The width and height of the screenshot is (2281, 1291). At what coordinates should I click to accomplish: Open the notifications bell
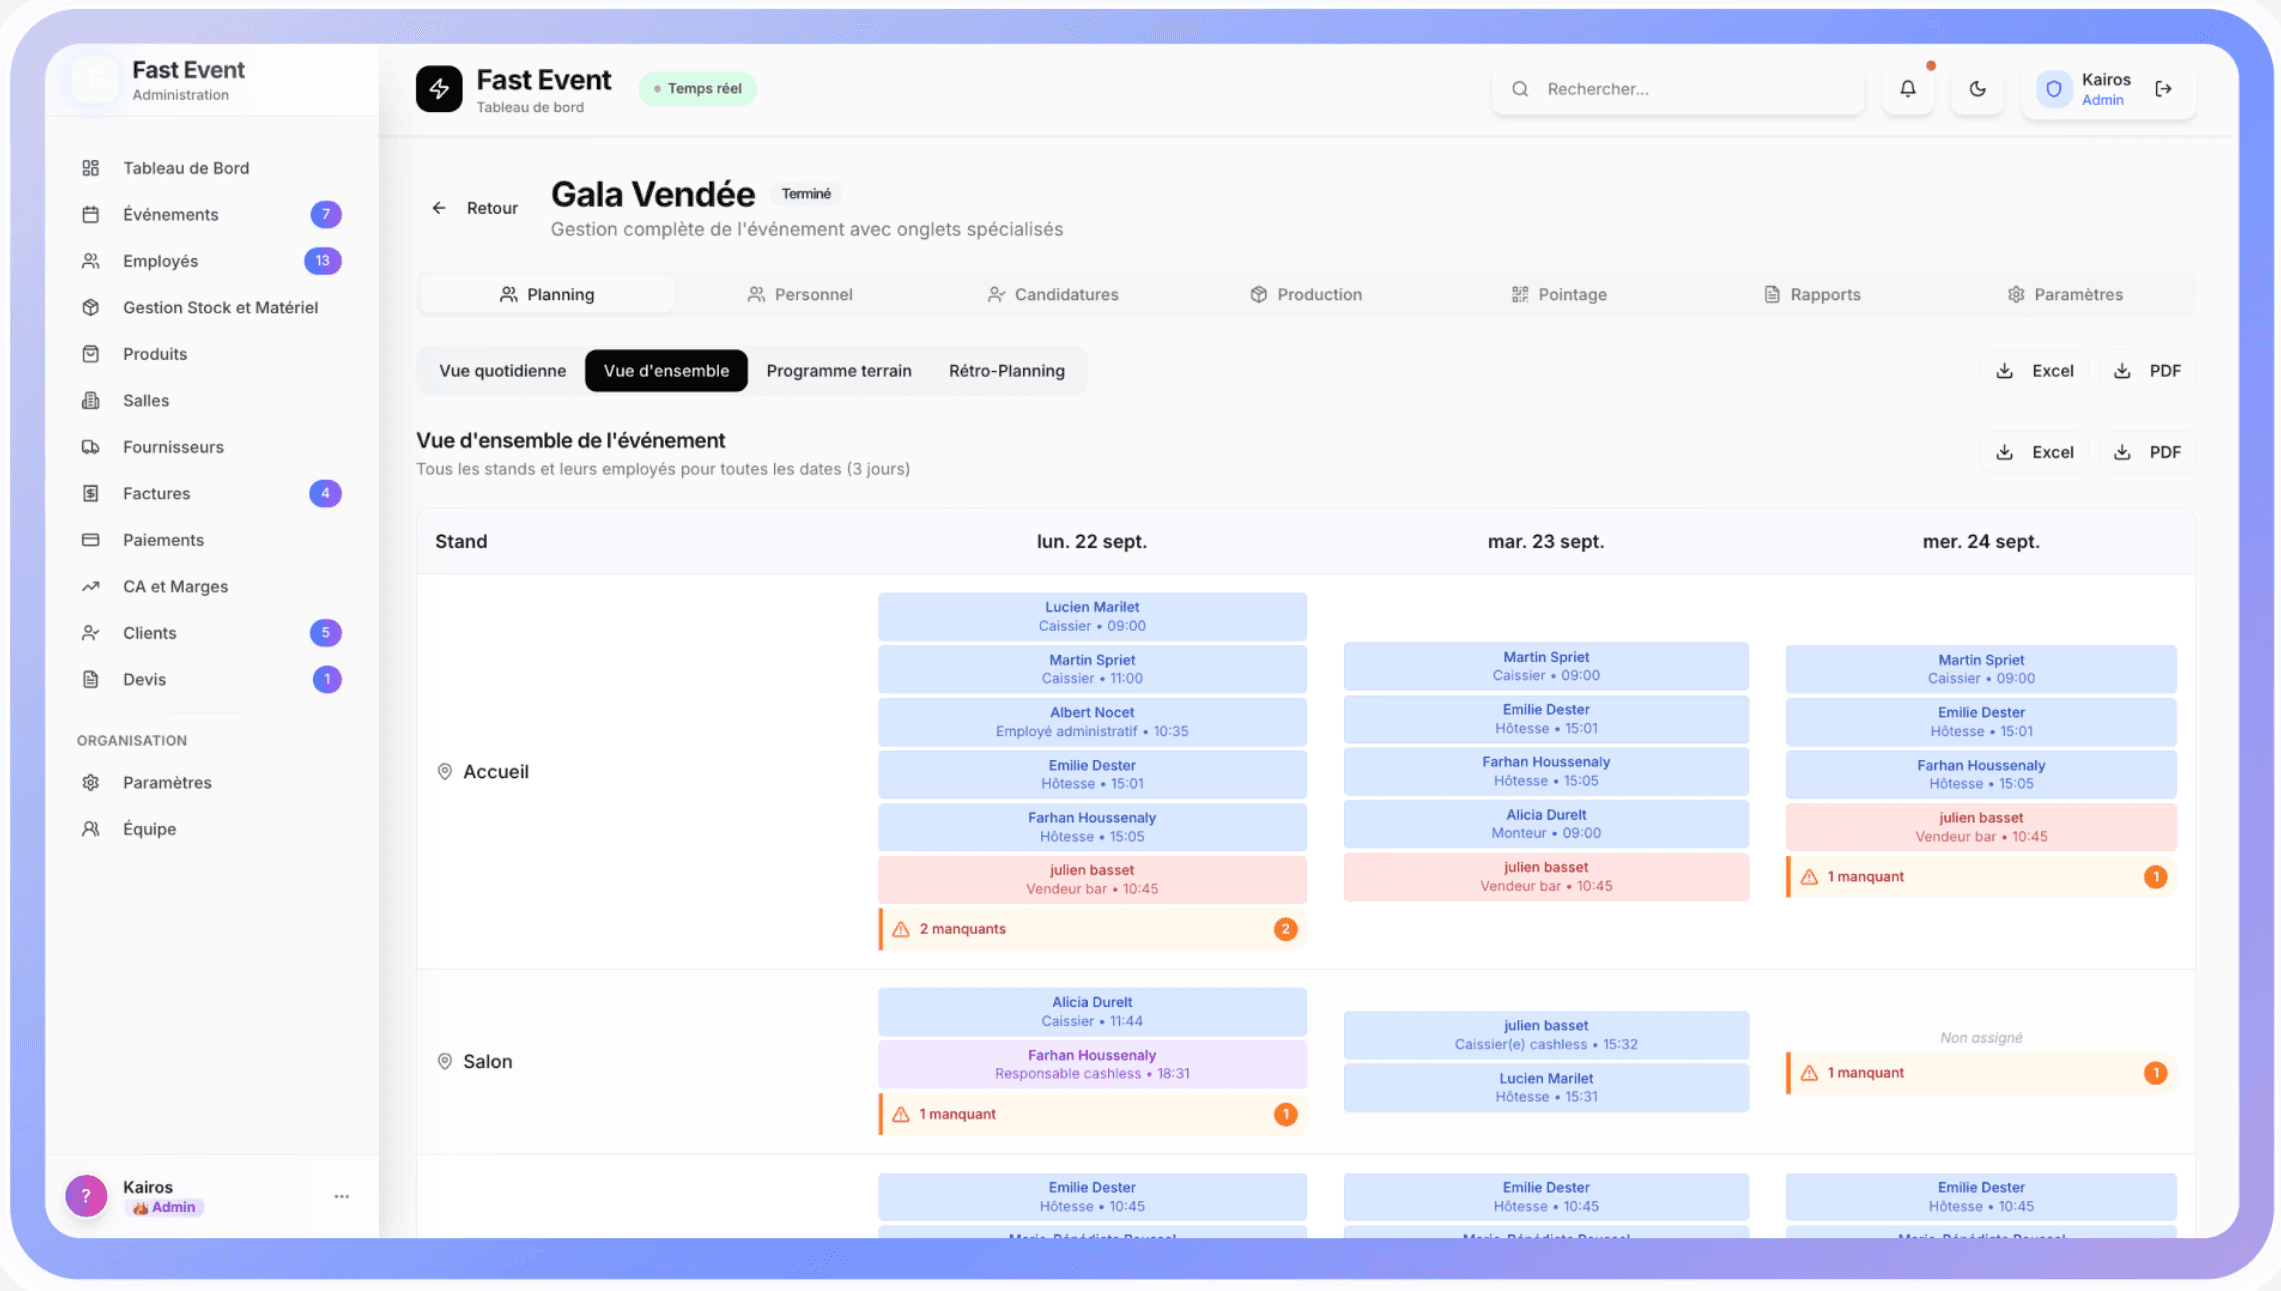[1907, 89]
